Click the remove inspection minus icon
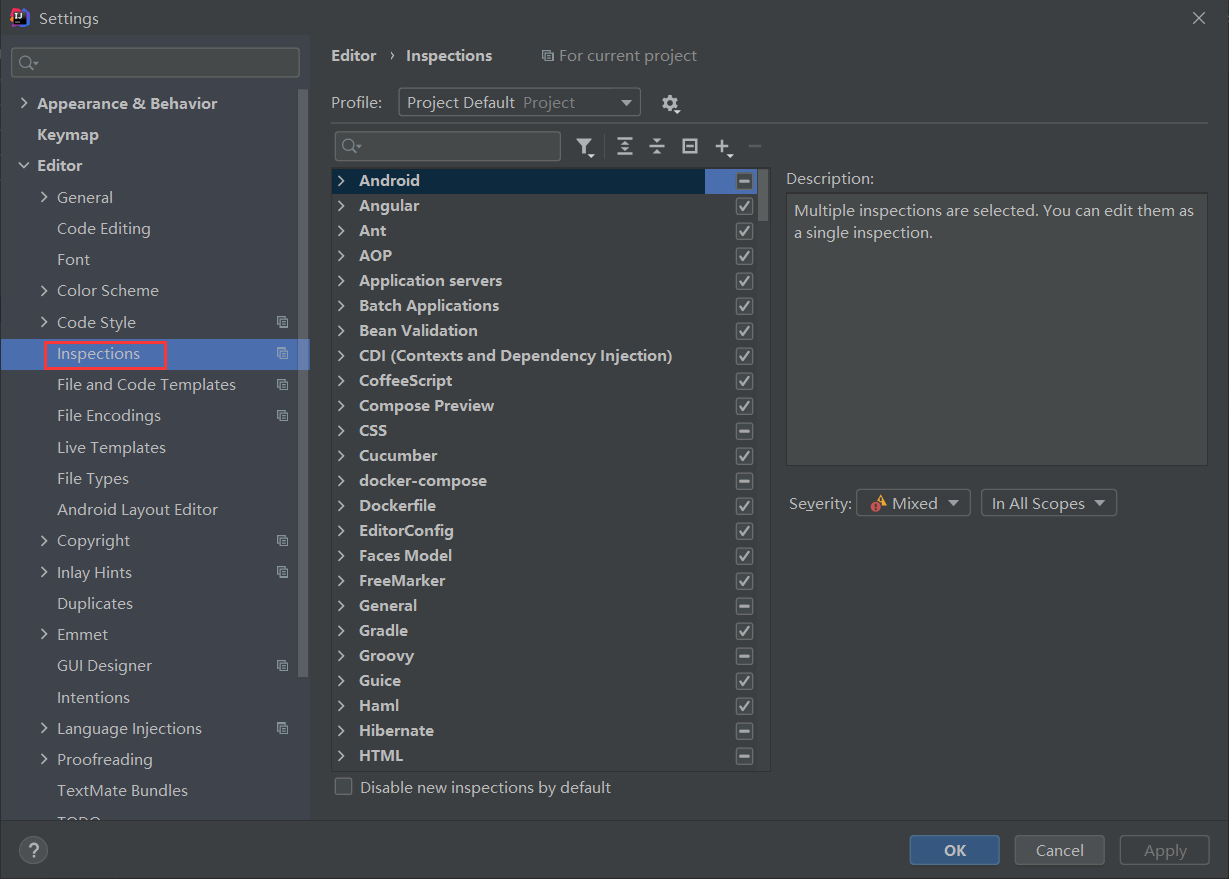This screenshot has width=1229, height=879. (755, 146)
